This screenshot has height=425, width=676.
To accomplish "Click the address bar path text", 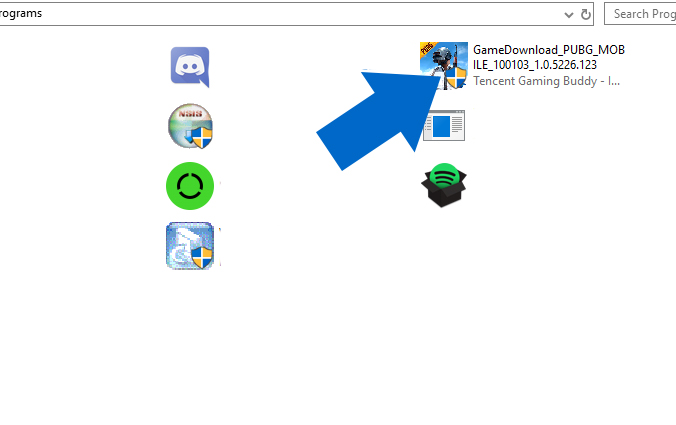I will (x=21, y=13).
